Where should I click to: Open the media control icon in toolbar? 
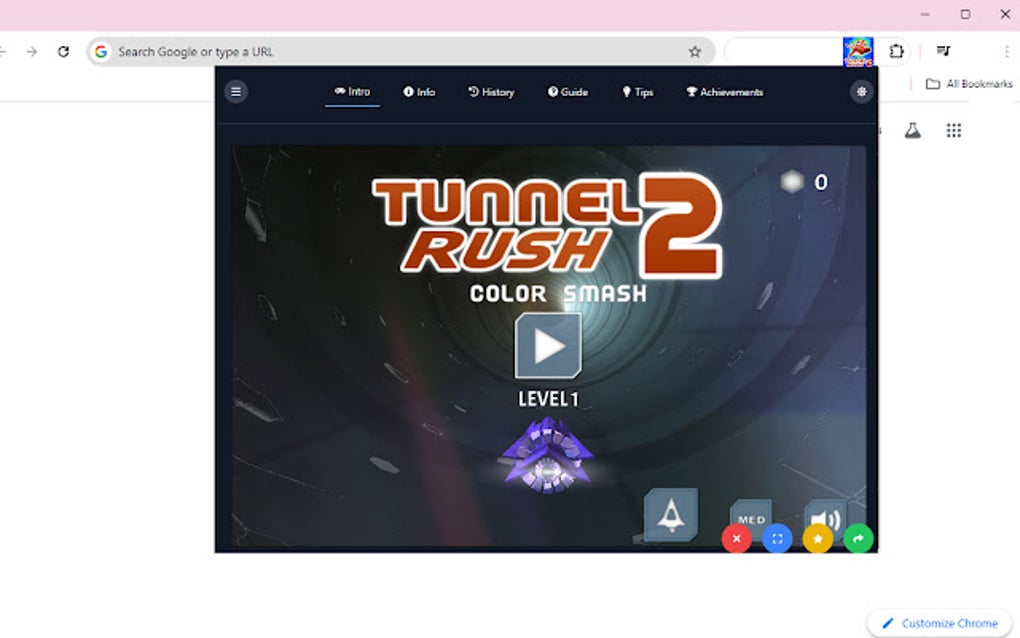click(x=943, y=51)
